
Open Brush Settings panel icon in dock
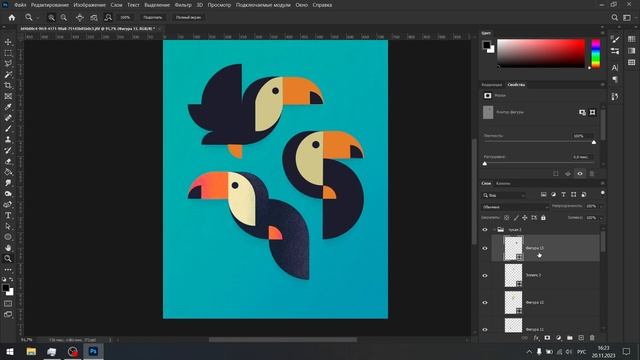click(615, 39)
